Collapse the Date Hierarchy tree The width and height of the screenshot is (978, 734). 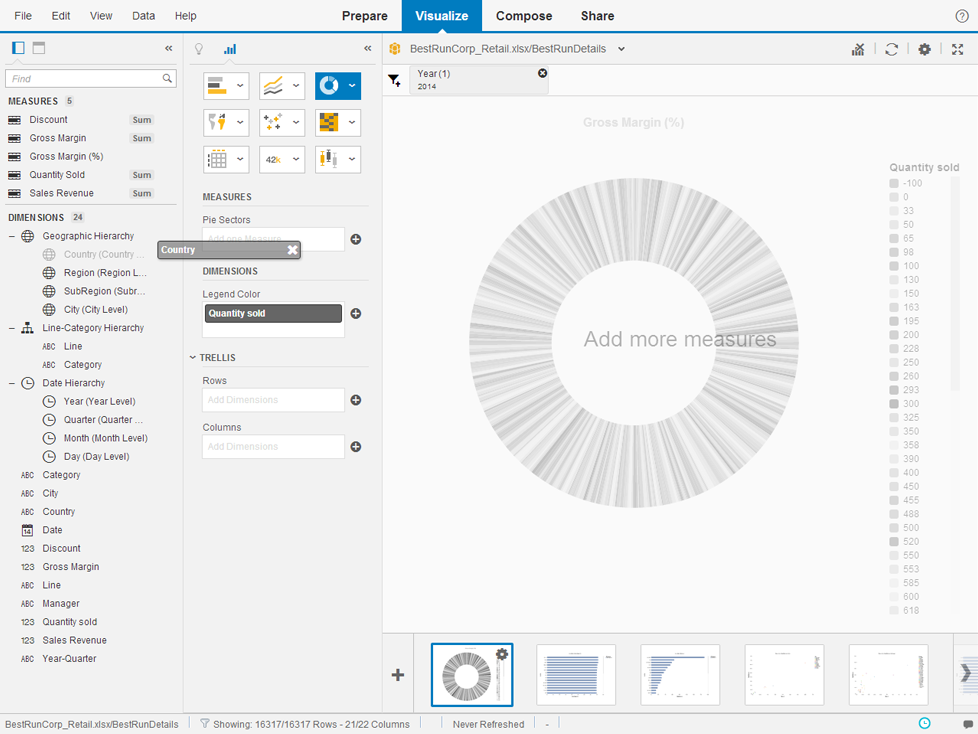click(12, 383)
